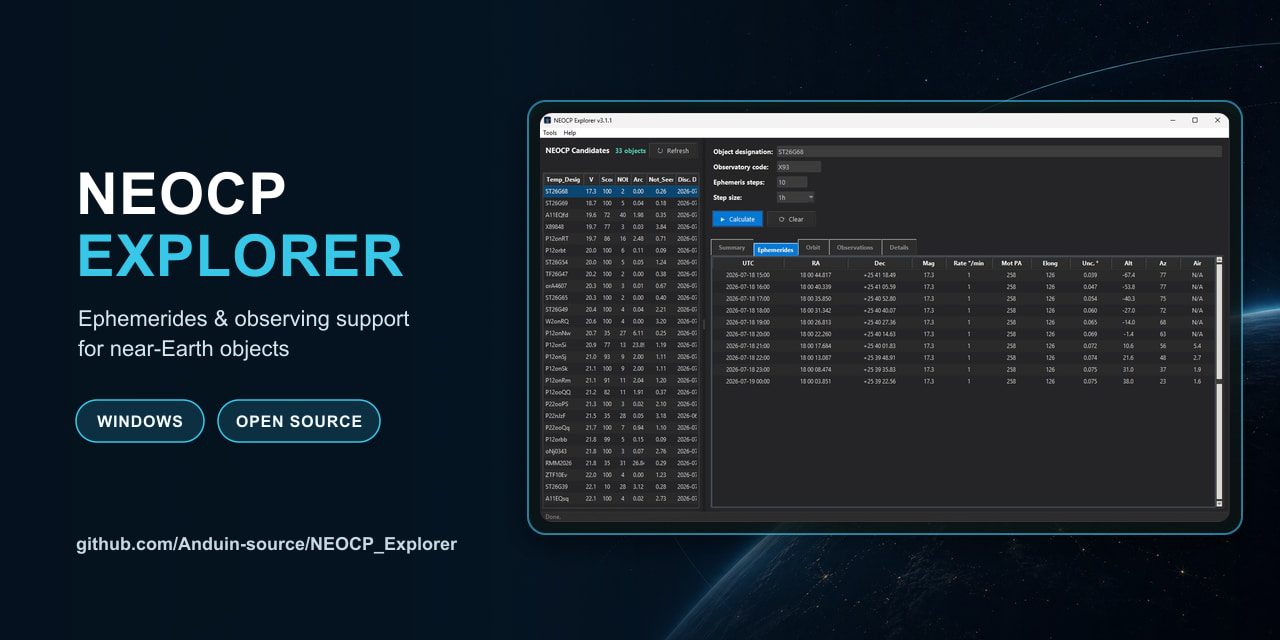Switch to the Summary tab
Image resolution: width=1280 pixels, height=640 pixels.
(x=732, y=247)
